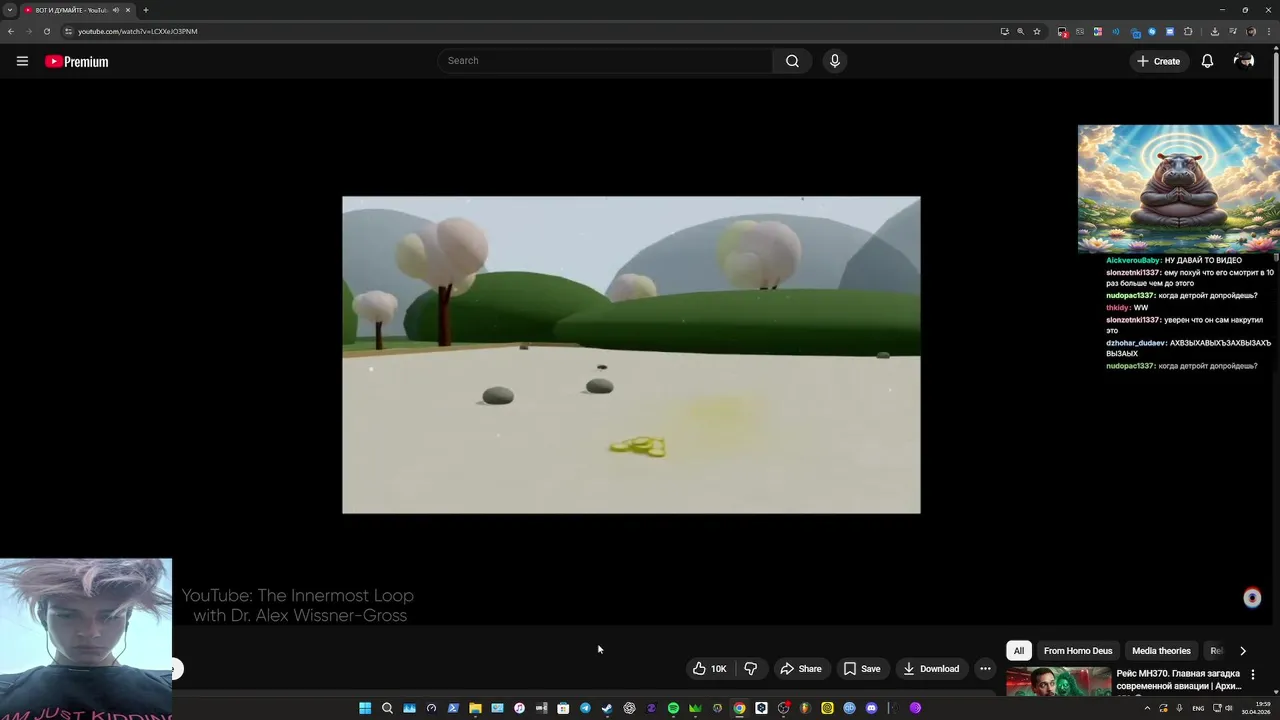The height and width of the screenshot is (720, 1280).
Task: Click the search magnifier button
Action: pyautogui.click(x=792, y=61)
